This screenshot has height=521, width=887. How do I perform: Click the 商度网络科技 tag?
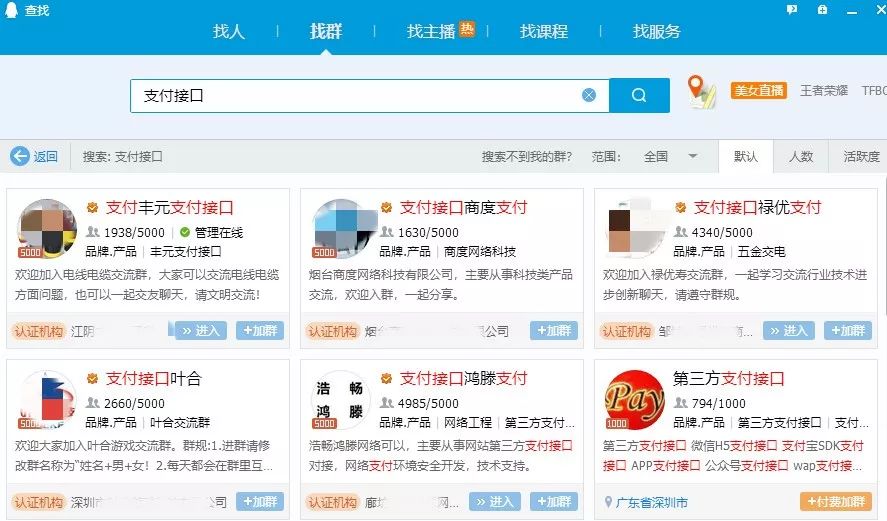click(x=480, y=252)
